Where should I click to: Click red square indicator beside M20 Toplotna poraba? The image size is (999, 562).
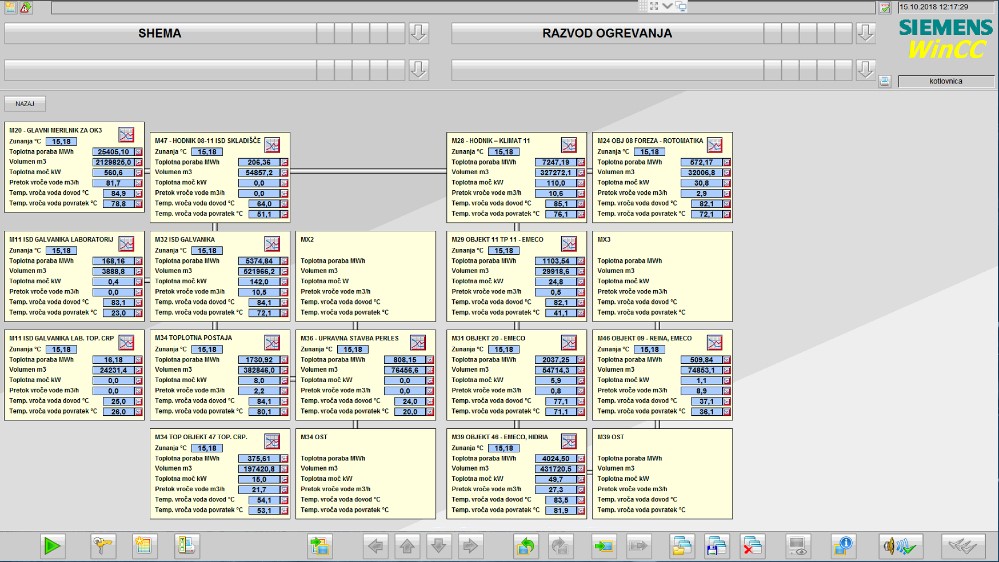[138, 152]
